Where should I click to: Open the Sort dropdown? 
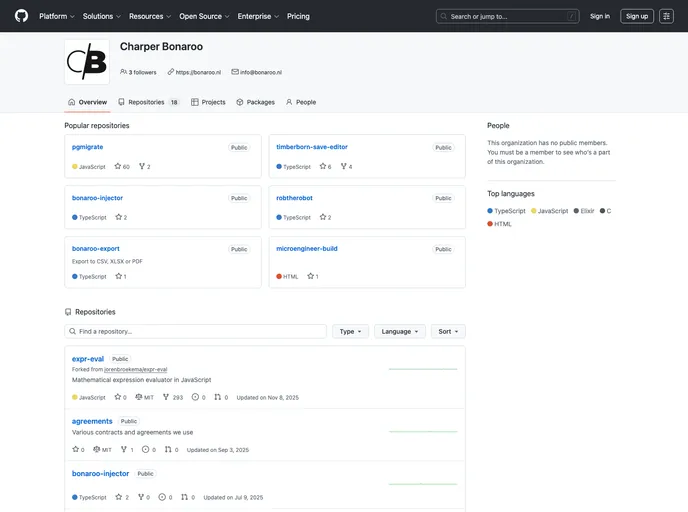click(448, 331)
